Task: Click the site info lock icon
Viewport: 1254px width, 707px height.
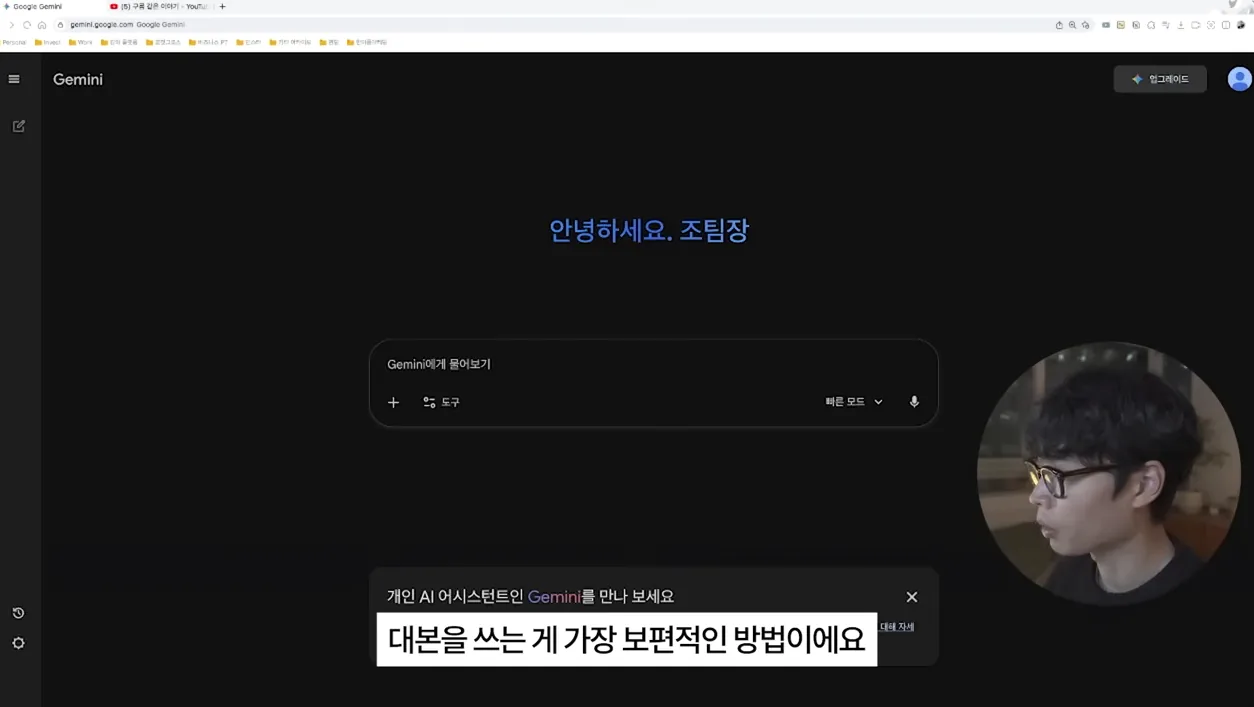Action: tap(61, 25)
